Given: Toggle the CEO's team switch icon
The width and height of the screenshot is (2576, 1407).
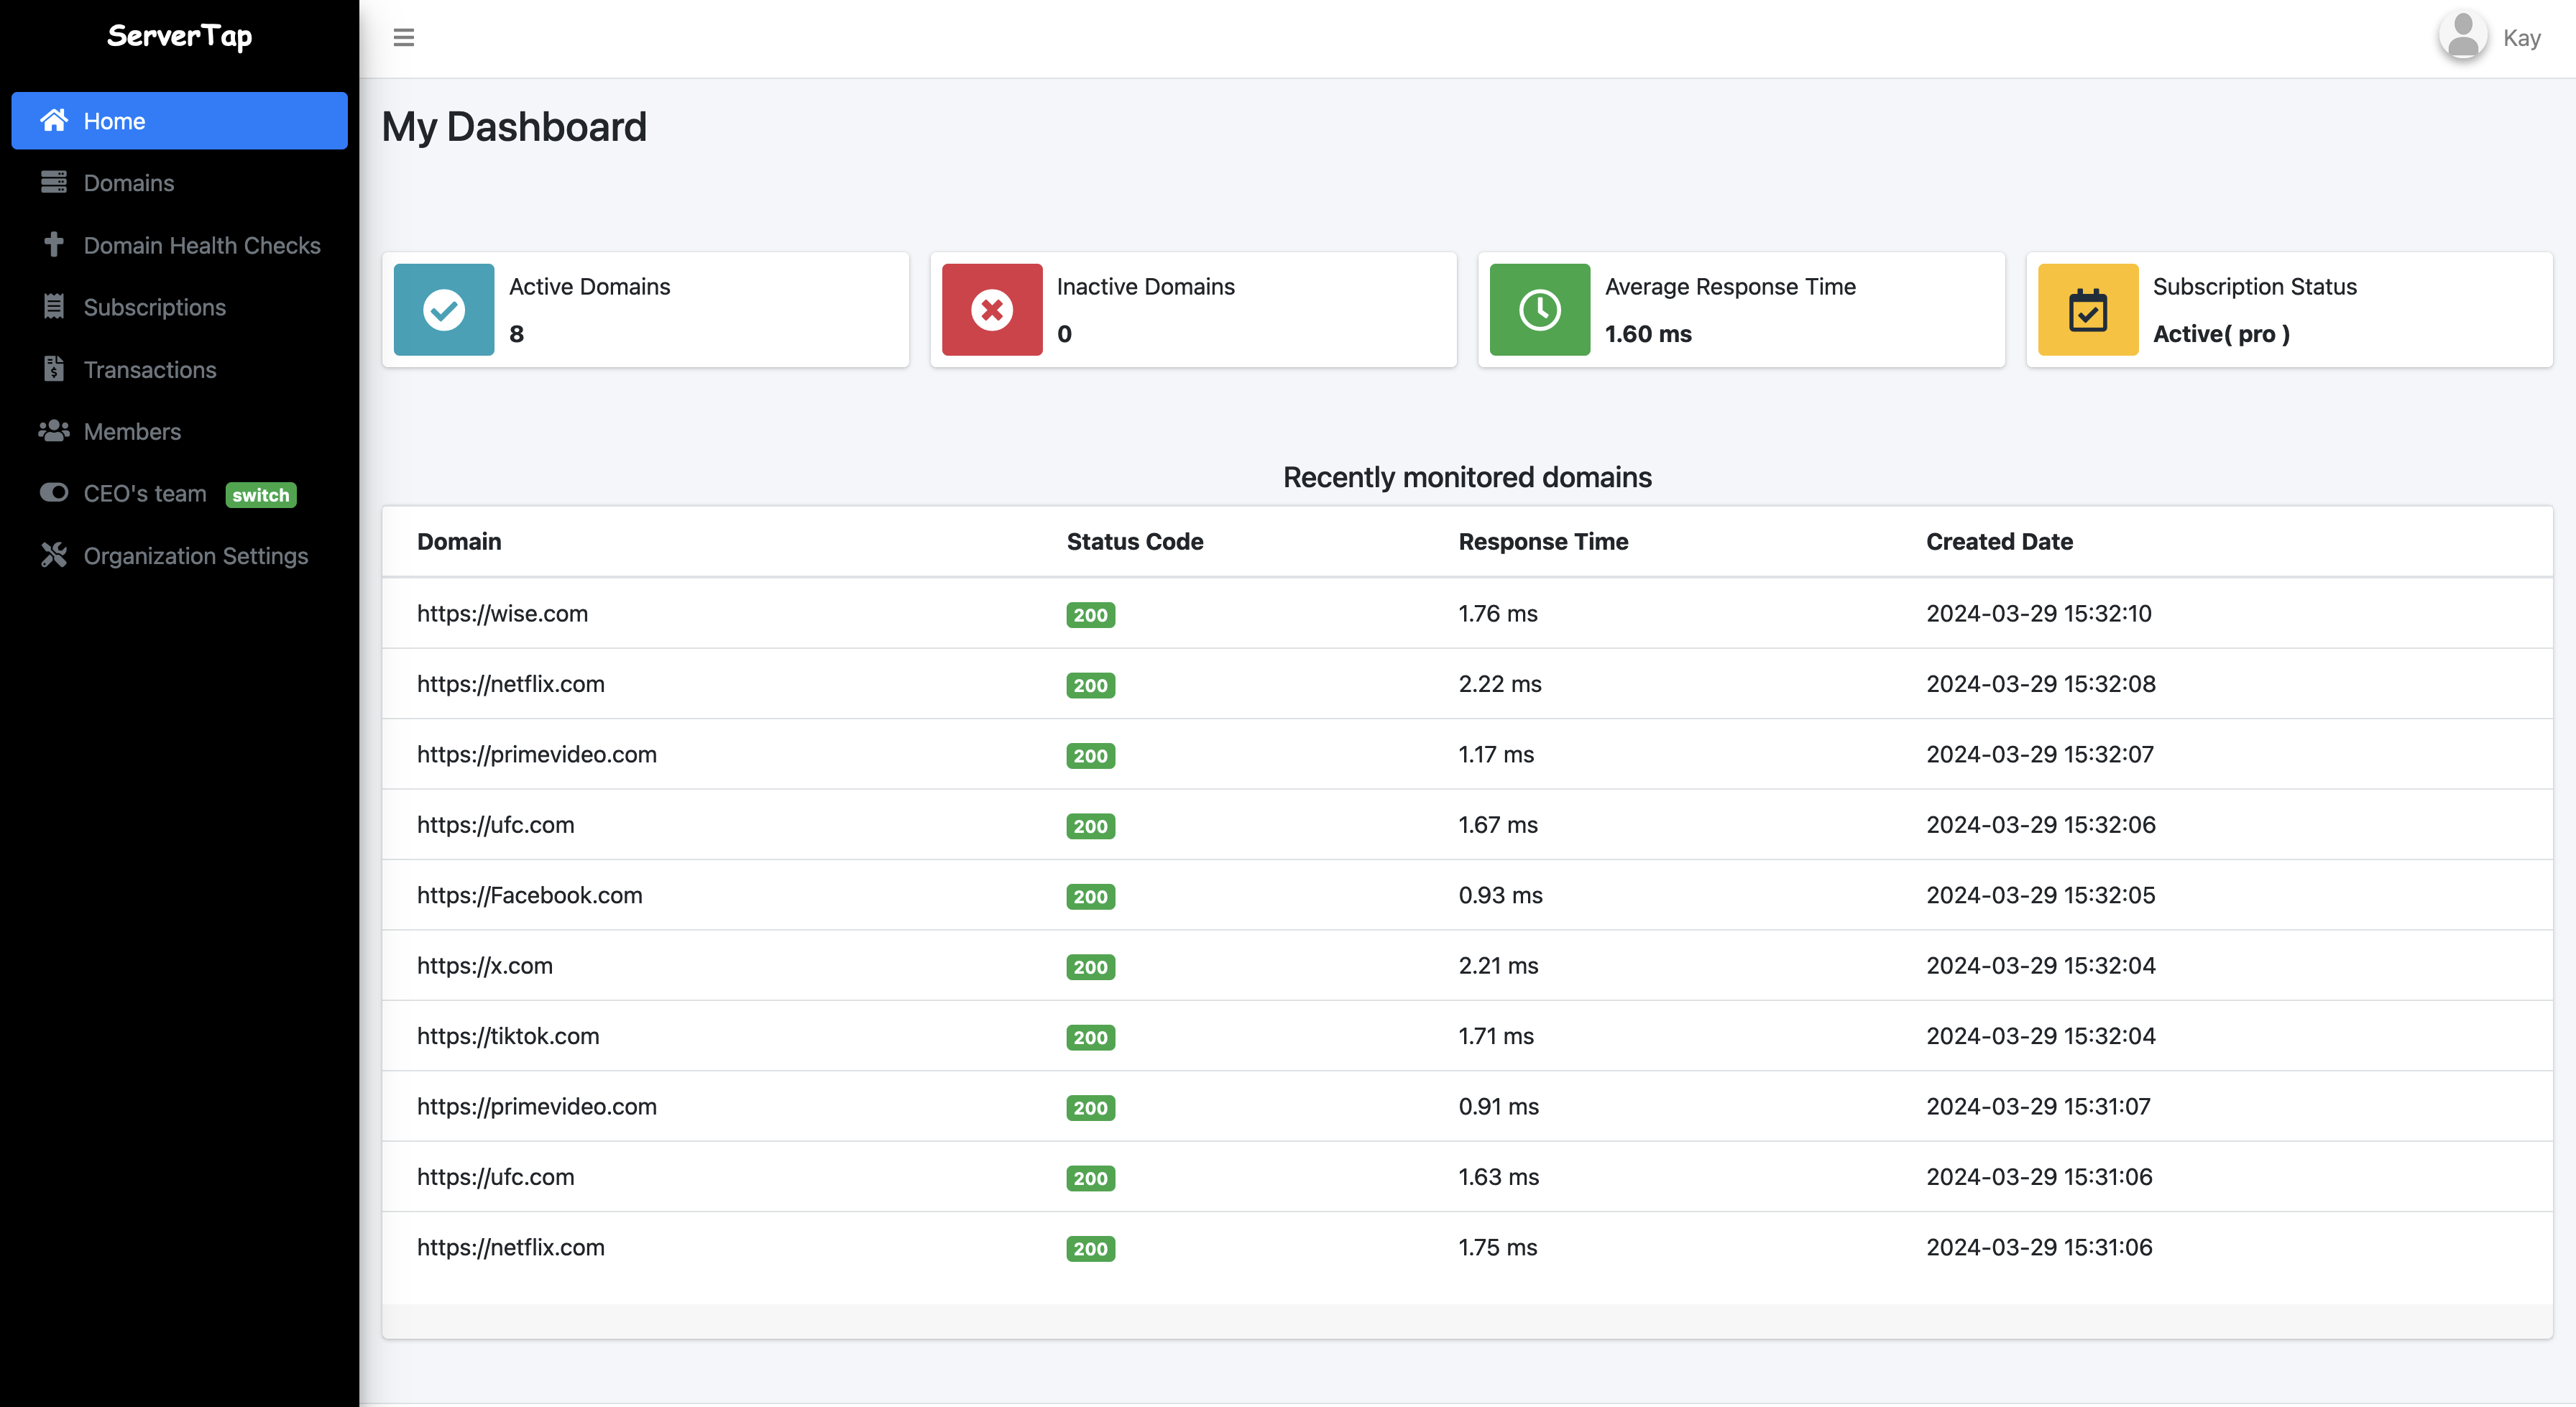Looking at the screenshot, I should [54, 493].
